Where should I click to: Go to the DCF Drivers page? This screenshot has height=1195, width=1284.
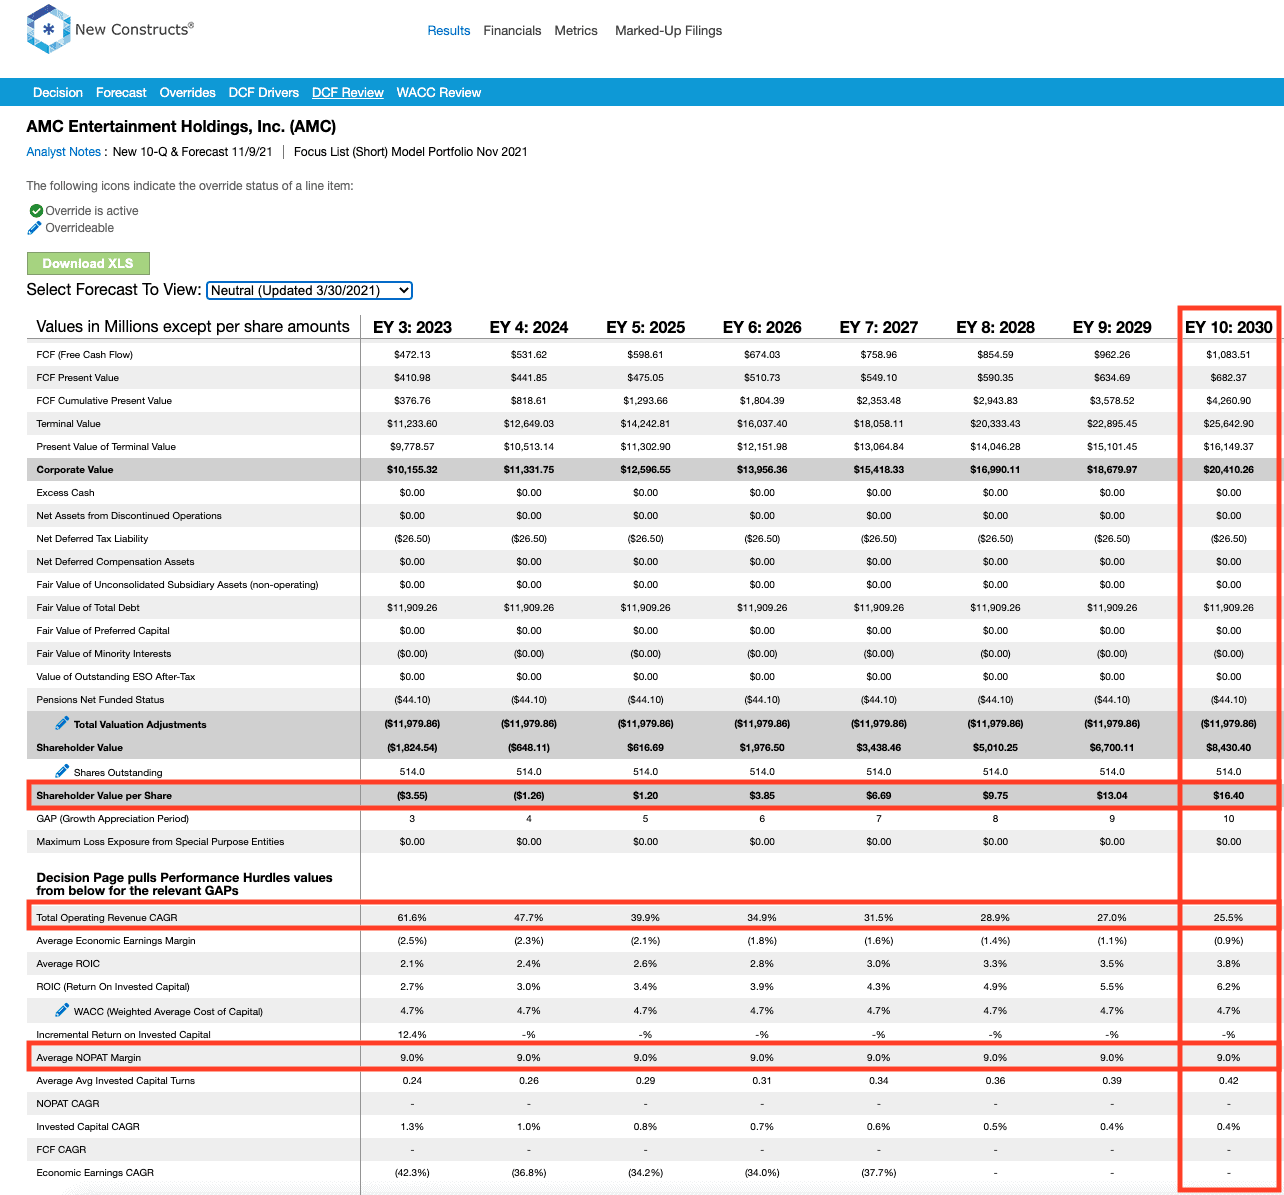[x=264, y=92]
